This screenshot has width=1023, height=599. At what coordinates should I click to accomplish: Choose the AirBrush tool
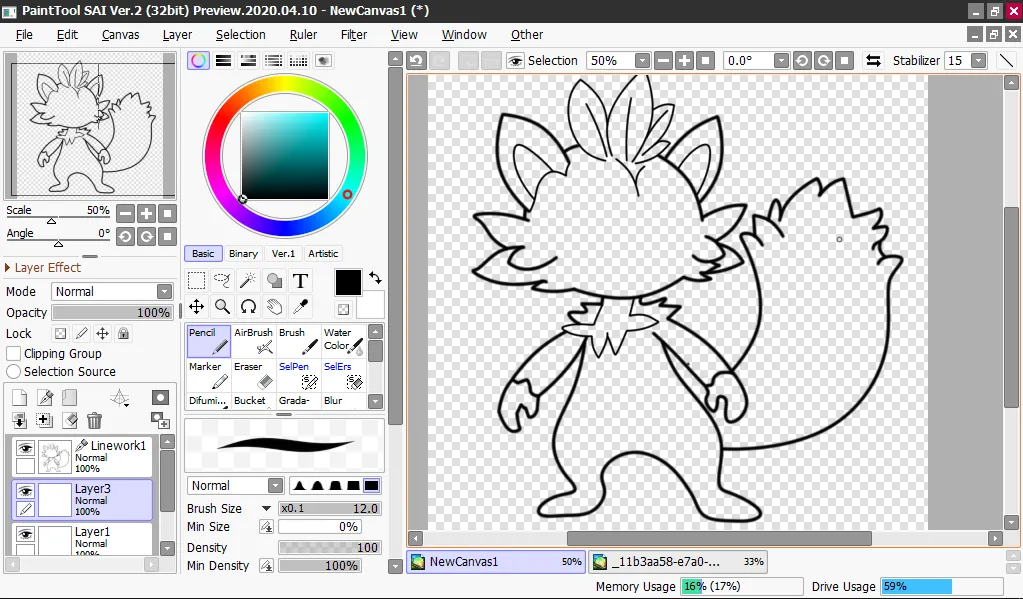(x=254, y=341)
